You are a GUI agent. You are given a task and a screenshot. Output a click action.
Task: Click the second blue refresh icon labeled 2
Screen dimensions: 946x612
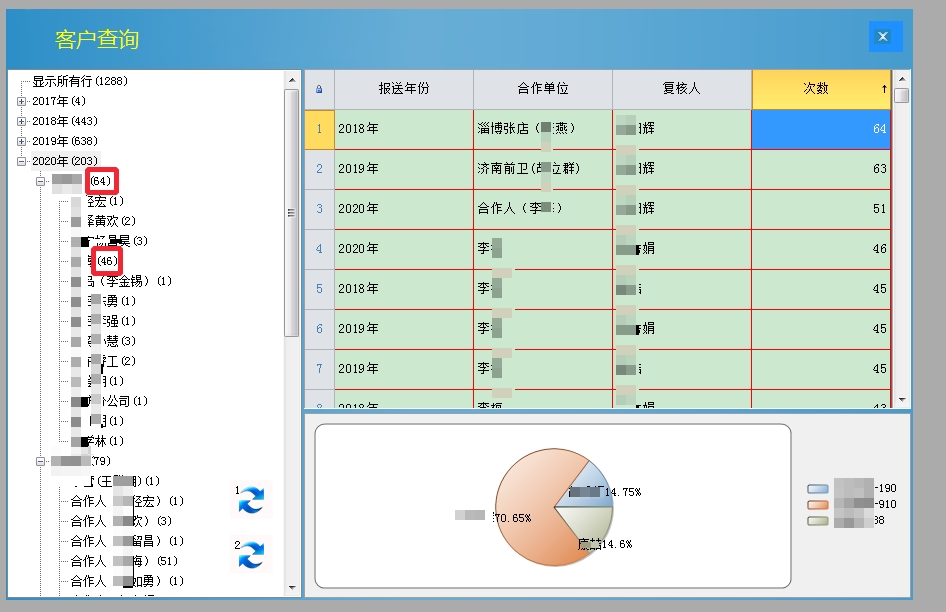click(250, 553)
